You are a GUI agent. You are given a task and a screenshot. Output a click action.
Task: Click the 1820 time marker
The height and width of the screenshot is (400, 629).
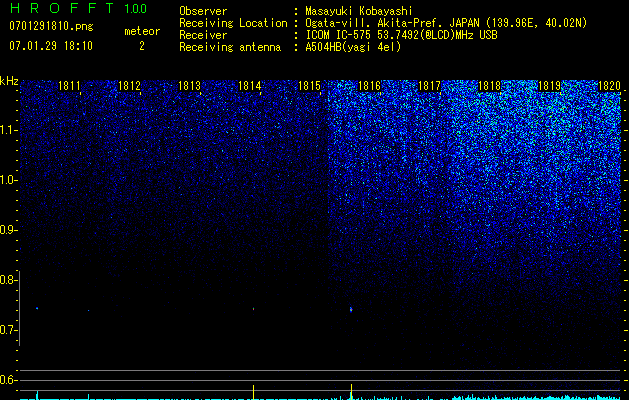coord(609,86)
